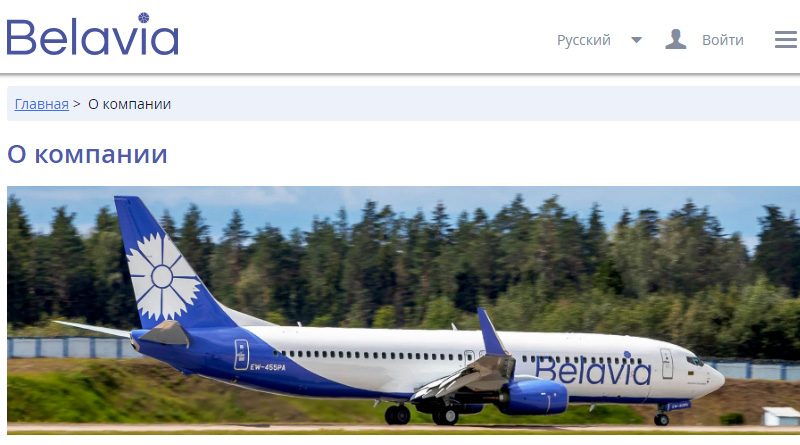Go to Главная via breadcrumb
This screenshot has width=800, height=445.
(x=41, y=104)
